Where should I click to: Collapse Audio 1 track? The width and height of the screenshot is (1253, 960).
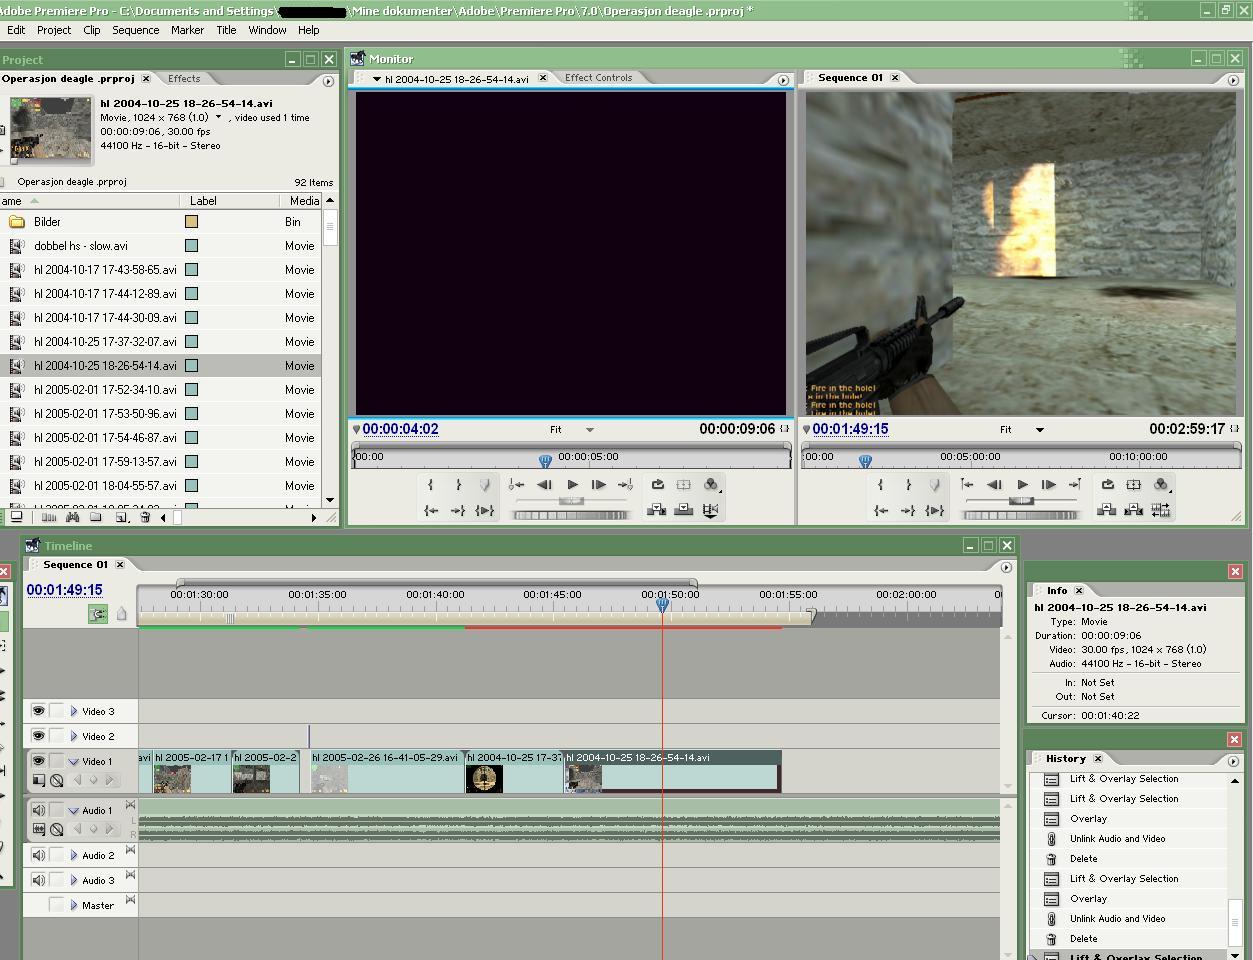[73, 810]
